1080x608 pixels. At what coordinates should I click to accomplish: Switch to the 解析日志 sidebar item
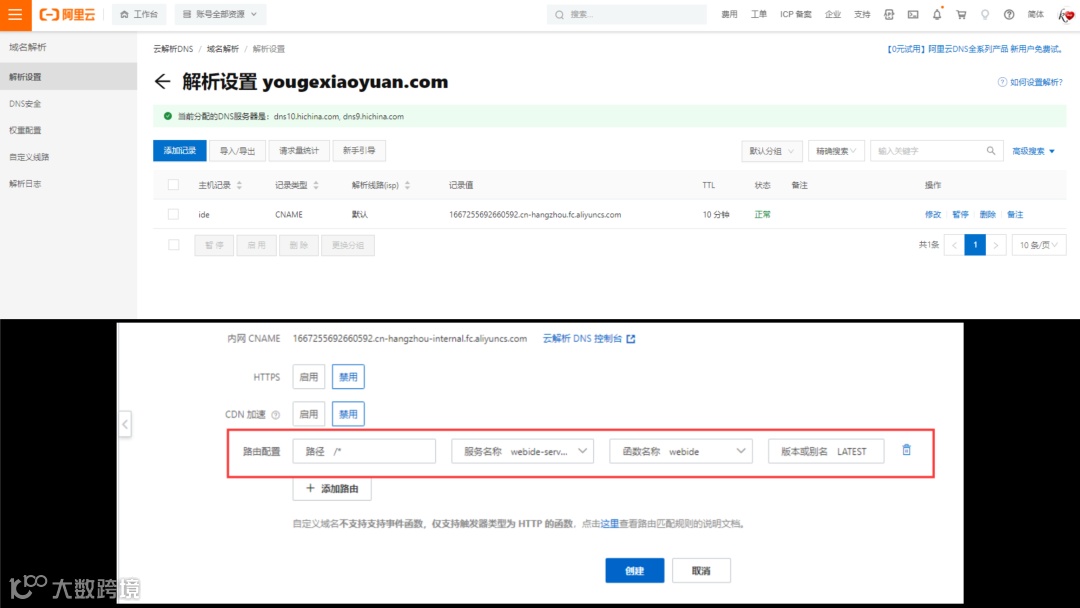click(x=26, y=183)
